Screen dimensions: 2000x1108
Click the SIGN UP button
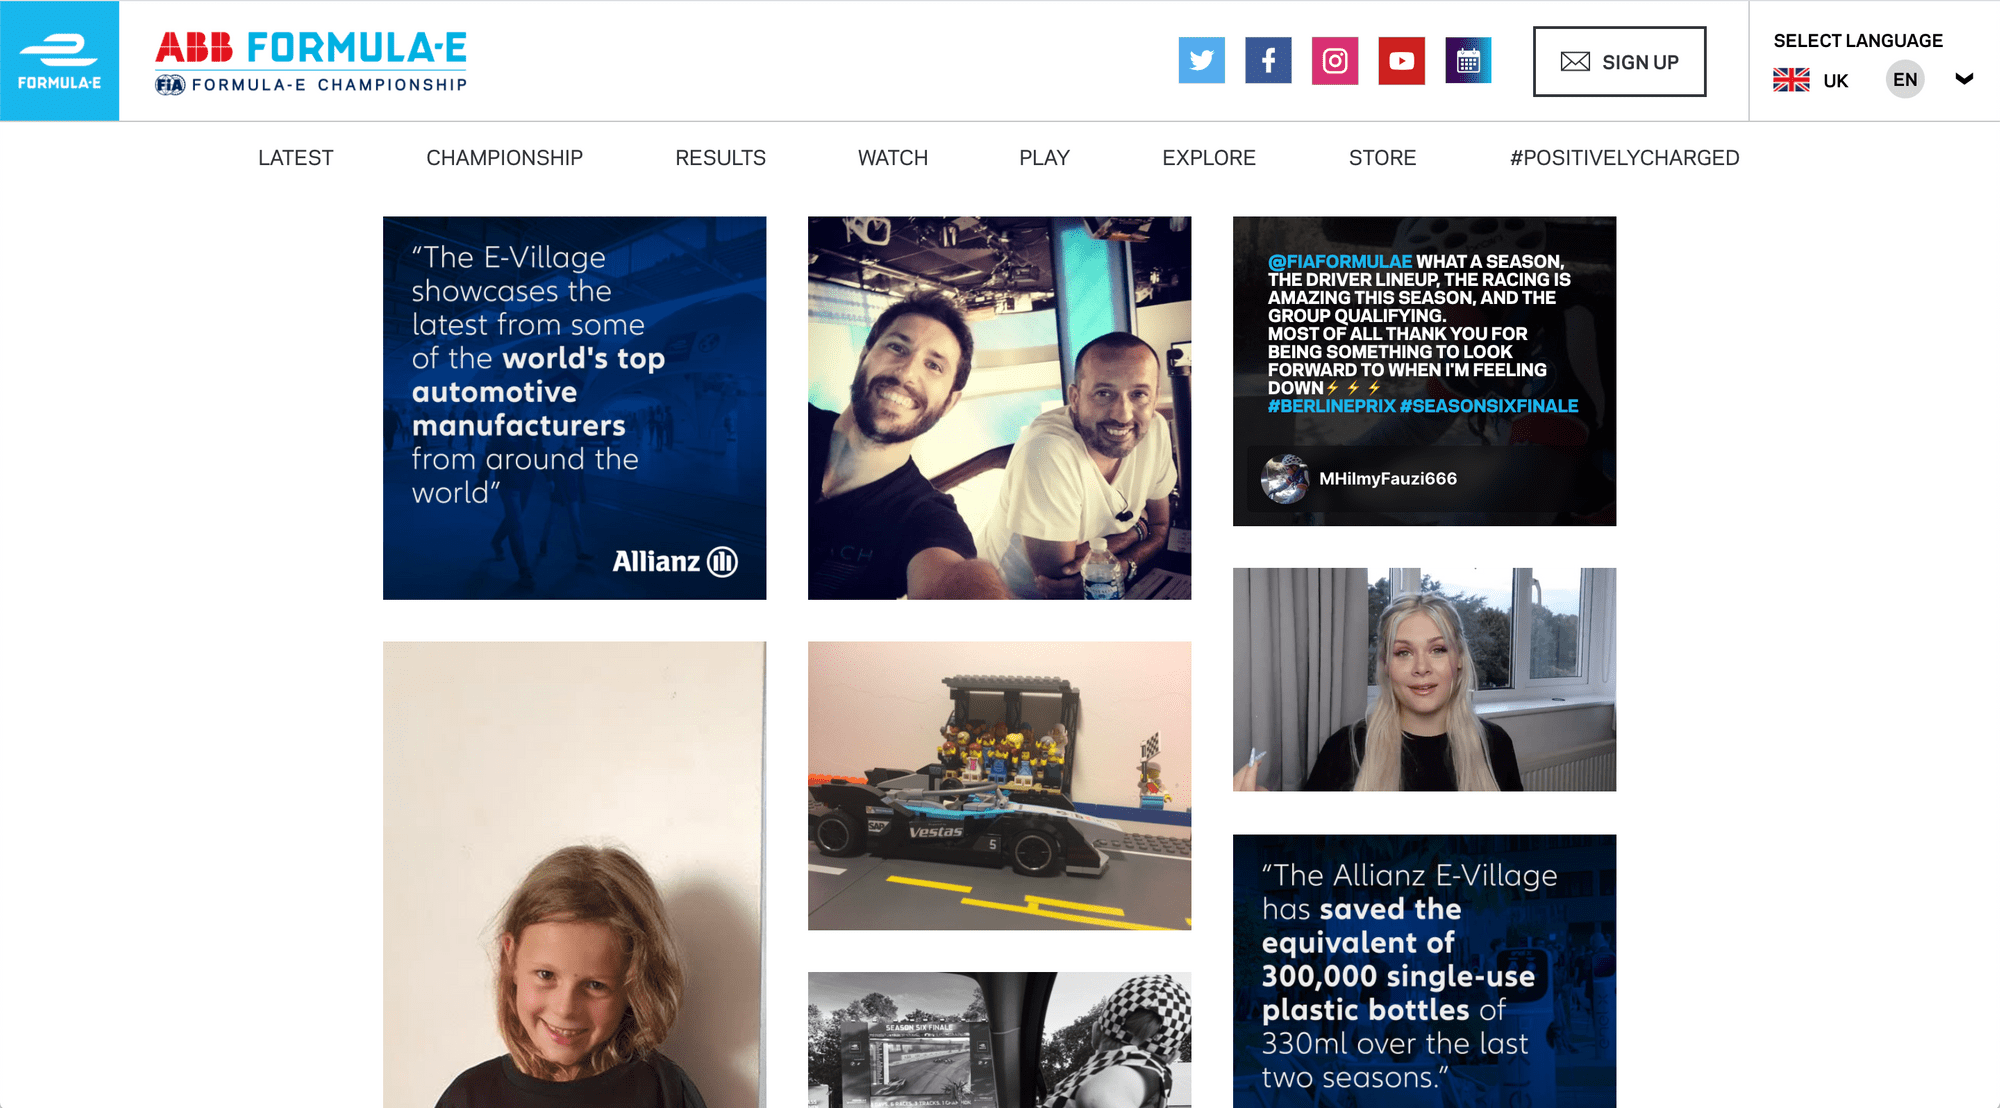click(x=1619, y=62)
